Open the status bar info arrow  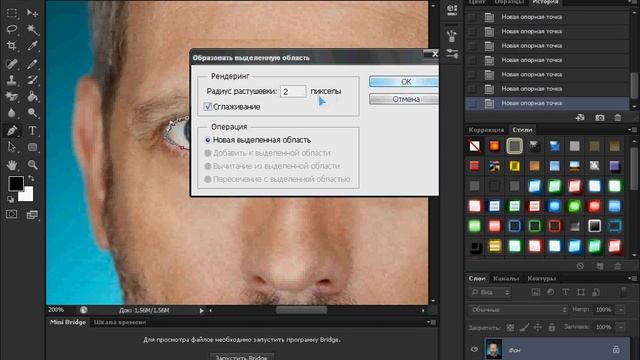pyautogui.click(x=202, y=311)
